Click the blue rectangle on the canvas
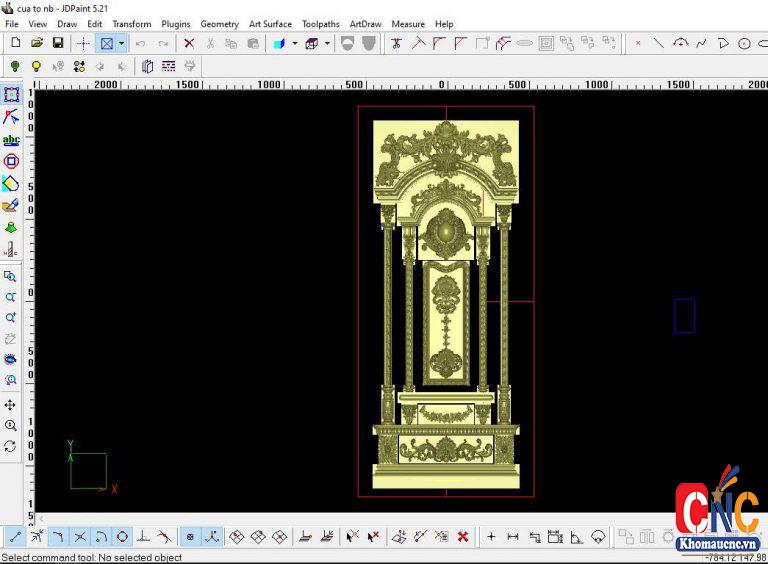 tap(684, 315)
